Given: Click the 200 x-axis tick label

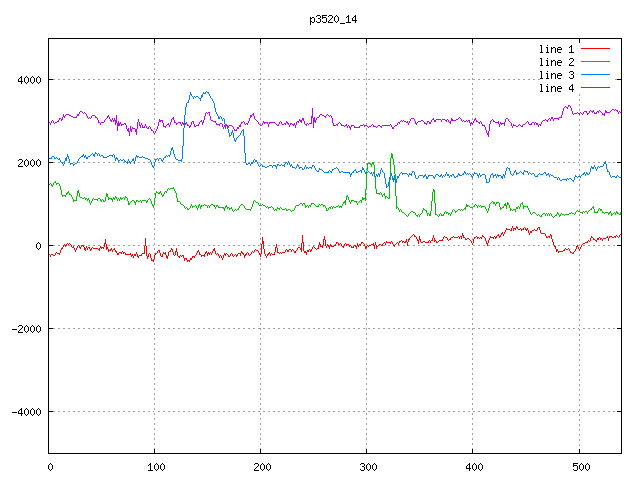Looking at the screenshot, I should [261, 466].
